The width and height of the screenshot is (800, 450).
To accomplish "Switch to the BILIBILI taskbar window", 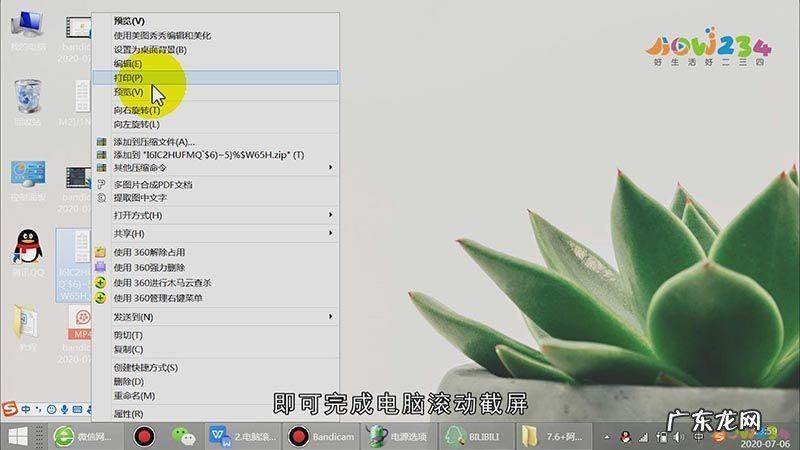I will 475,437.
